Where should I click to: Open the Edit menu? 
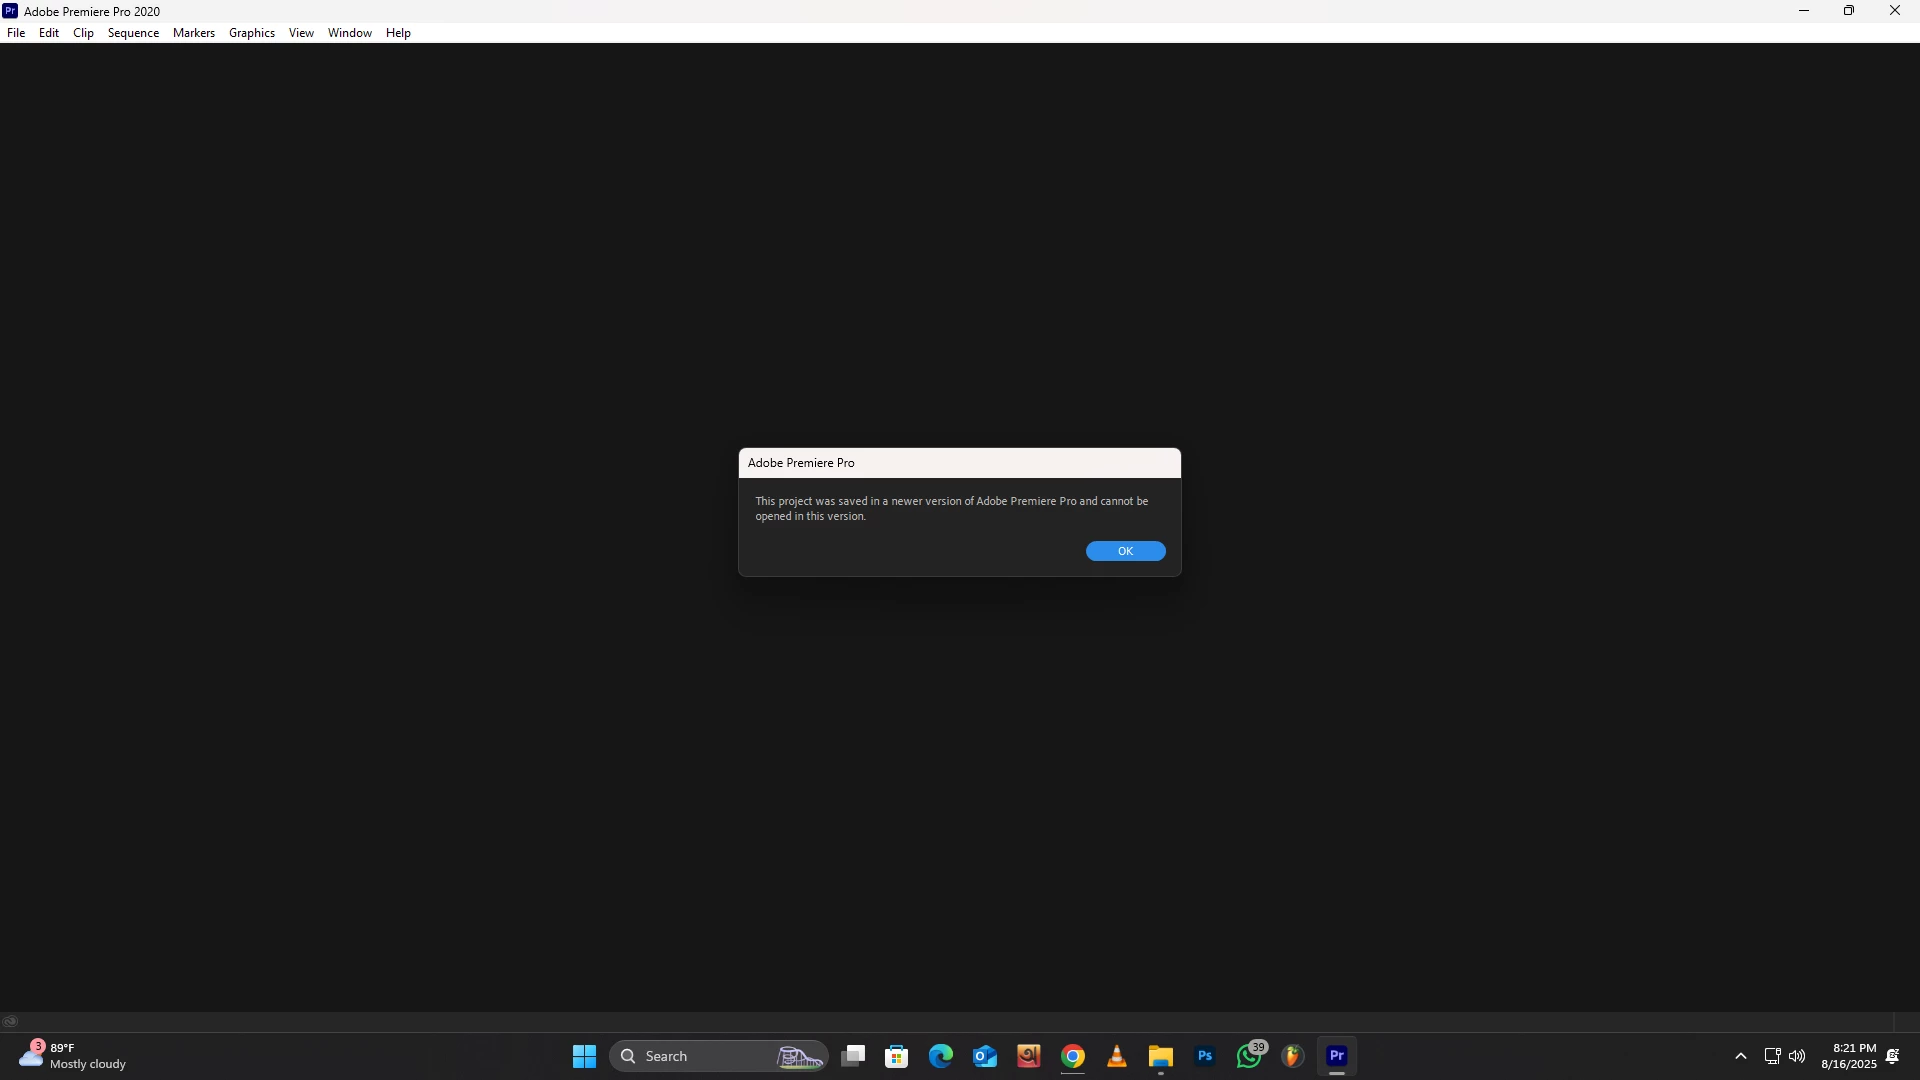point(48,33)
